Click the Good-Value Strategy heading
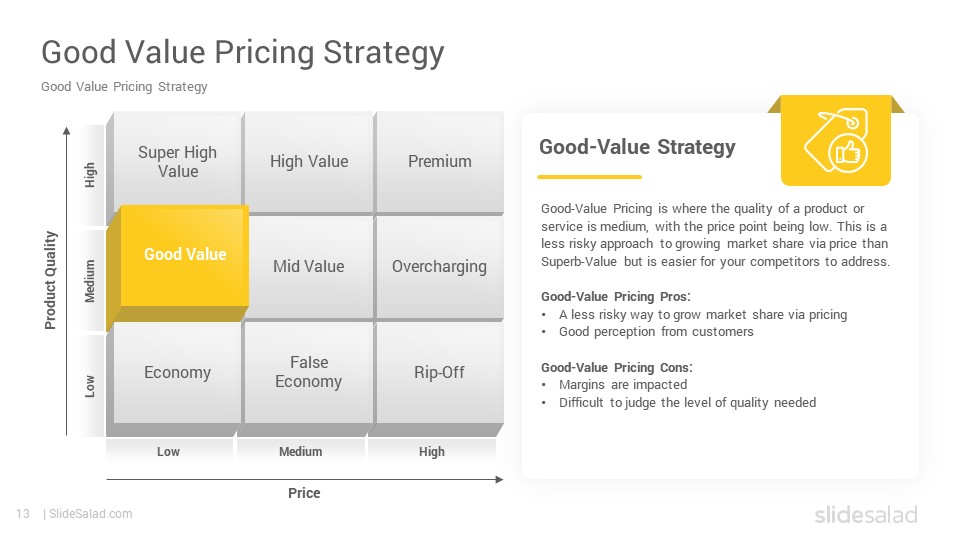 637,147
